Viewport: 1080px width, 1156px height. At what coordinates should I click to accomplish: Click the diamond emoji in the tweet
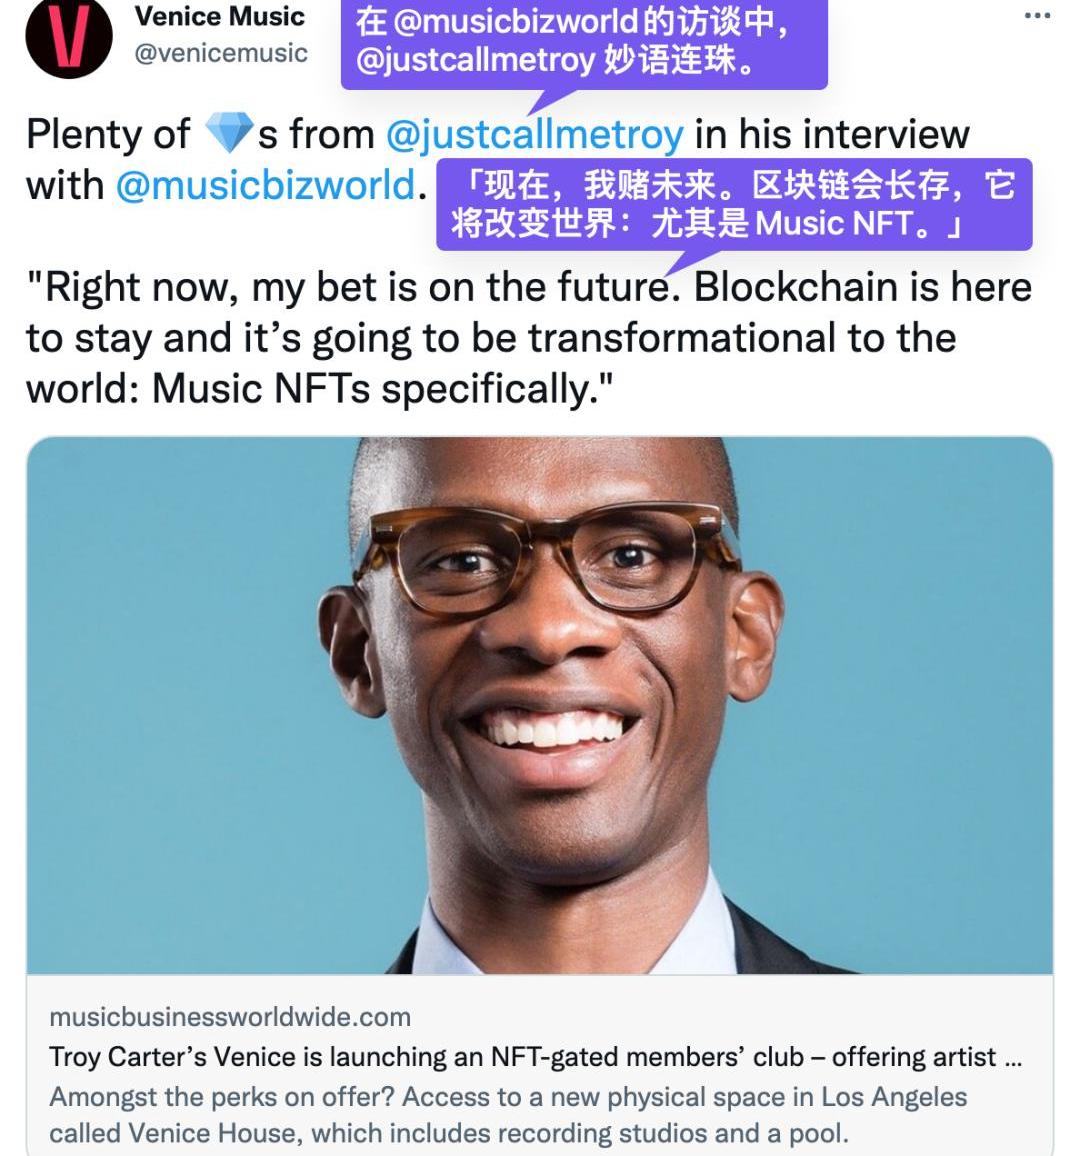(x=229, y=133)
